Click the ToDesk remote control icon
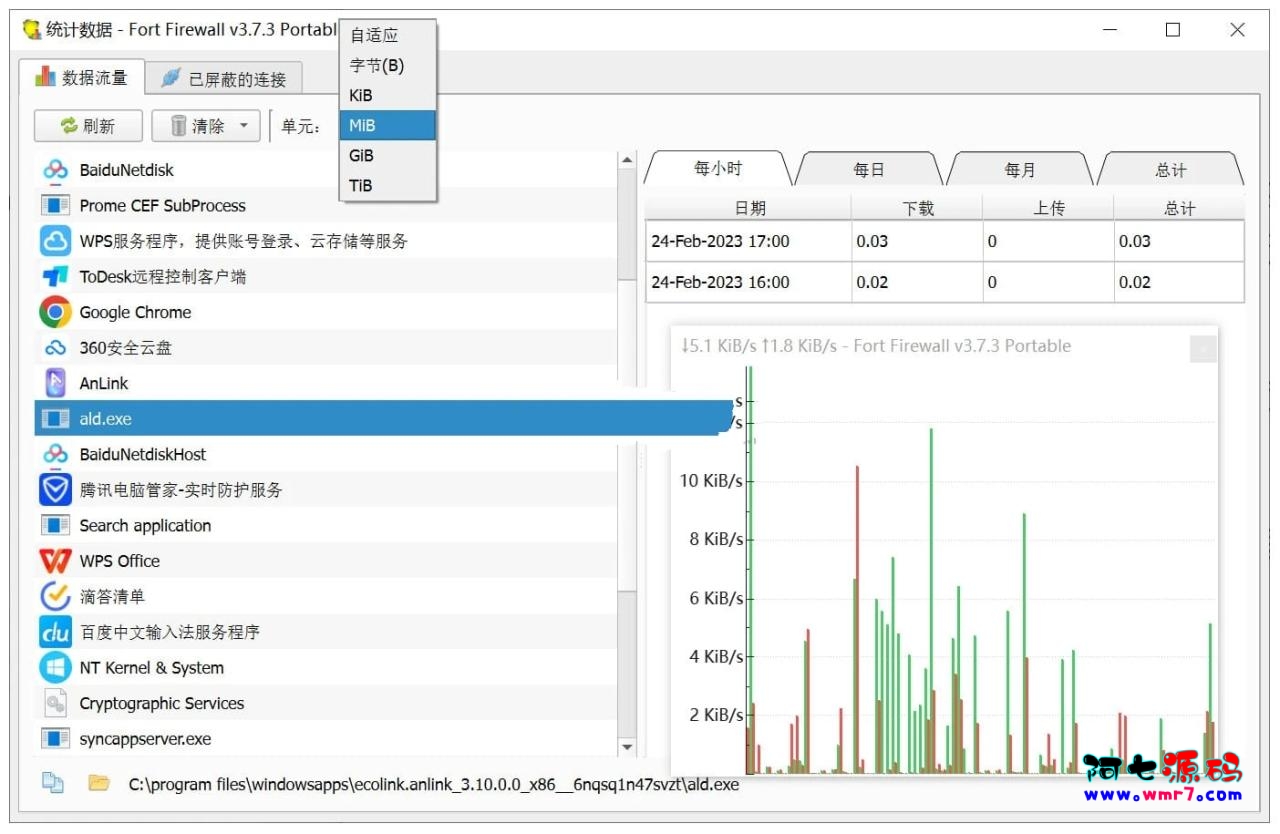The image size is (1280, 834). tap(55, 277)
